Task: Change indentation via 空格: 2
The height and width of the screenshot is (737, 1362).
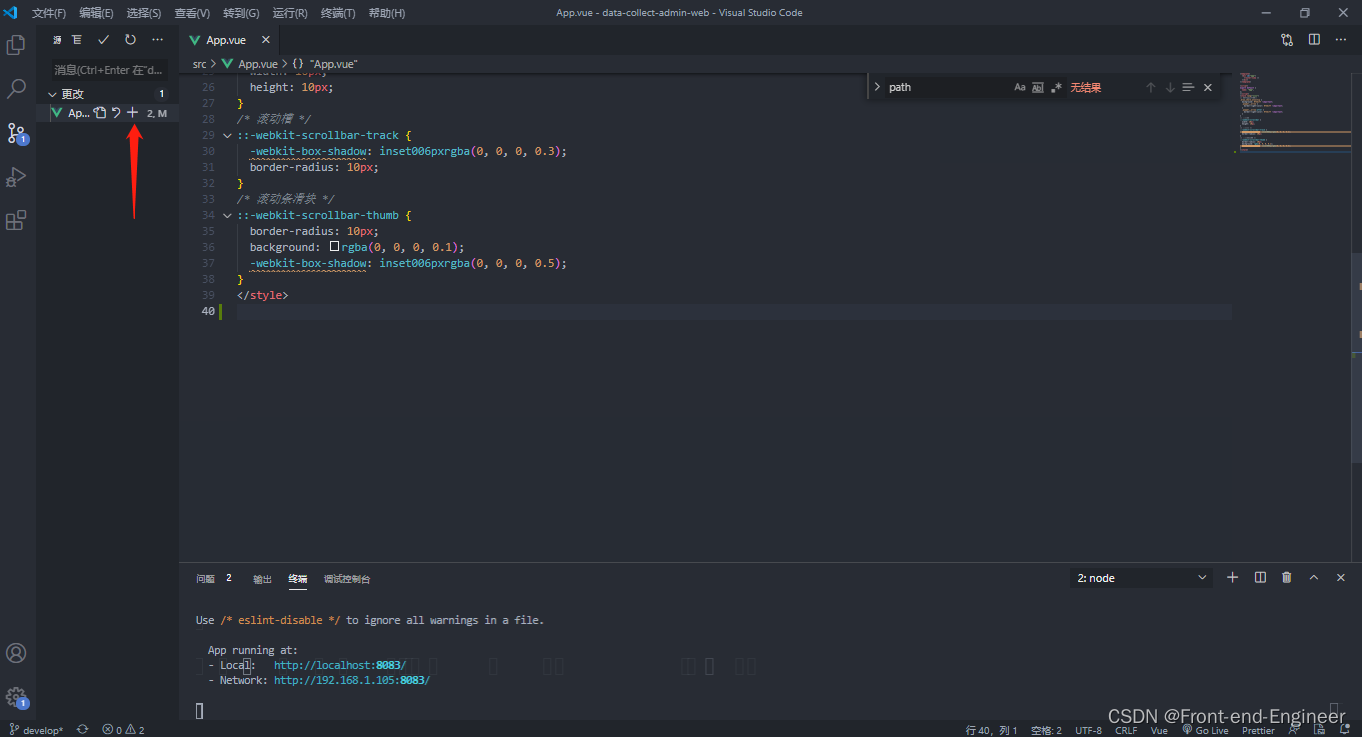Action: pyautogui.click(x=1046, y=730)
